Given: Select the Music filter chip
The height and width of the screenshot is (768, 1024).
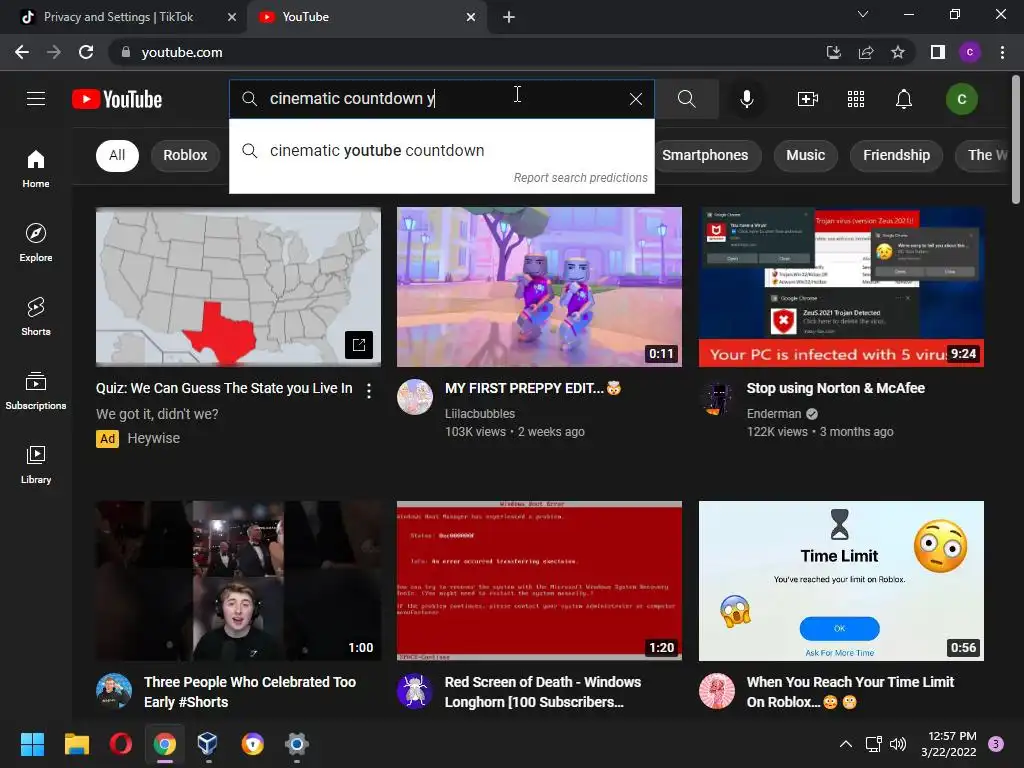Looking at the screenshot, I should tap(805, 155).
